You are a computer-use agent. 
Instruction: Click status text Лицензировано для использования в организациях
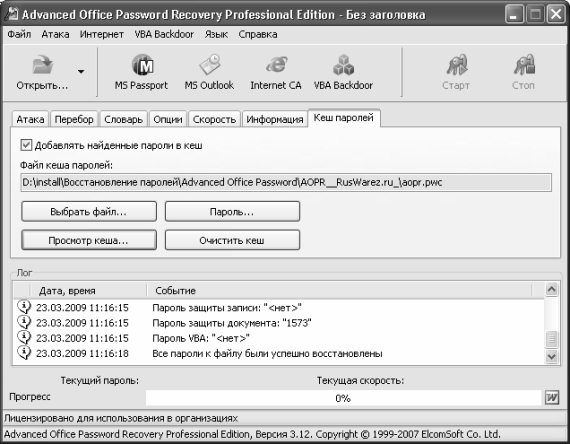[121, 418]
